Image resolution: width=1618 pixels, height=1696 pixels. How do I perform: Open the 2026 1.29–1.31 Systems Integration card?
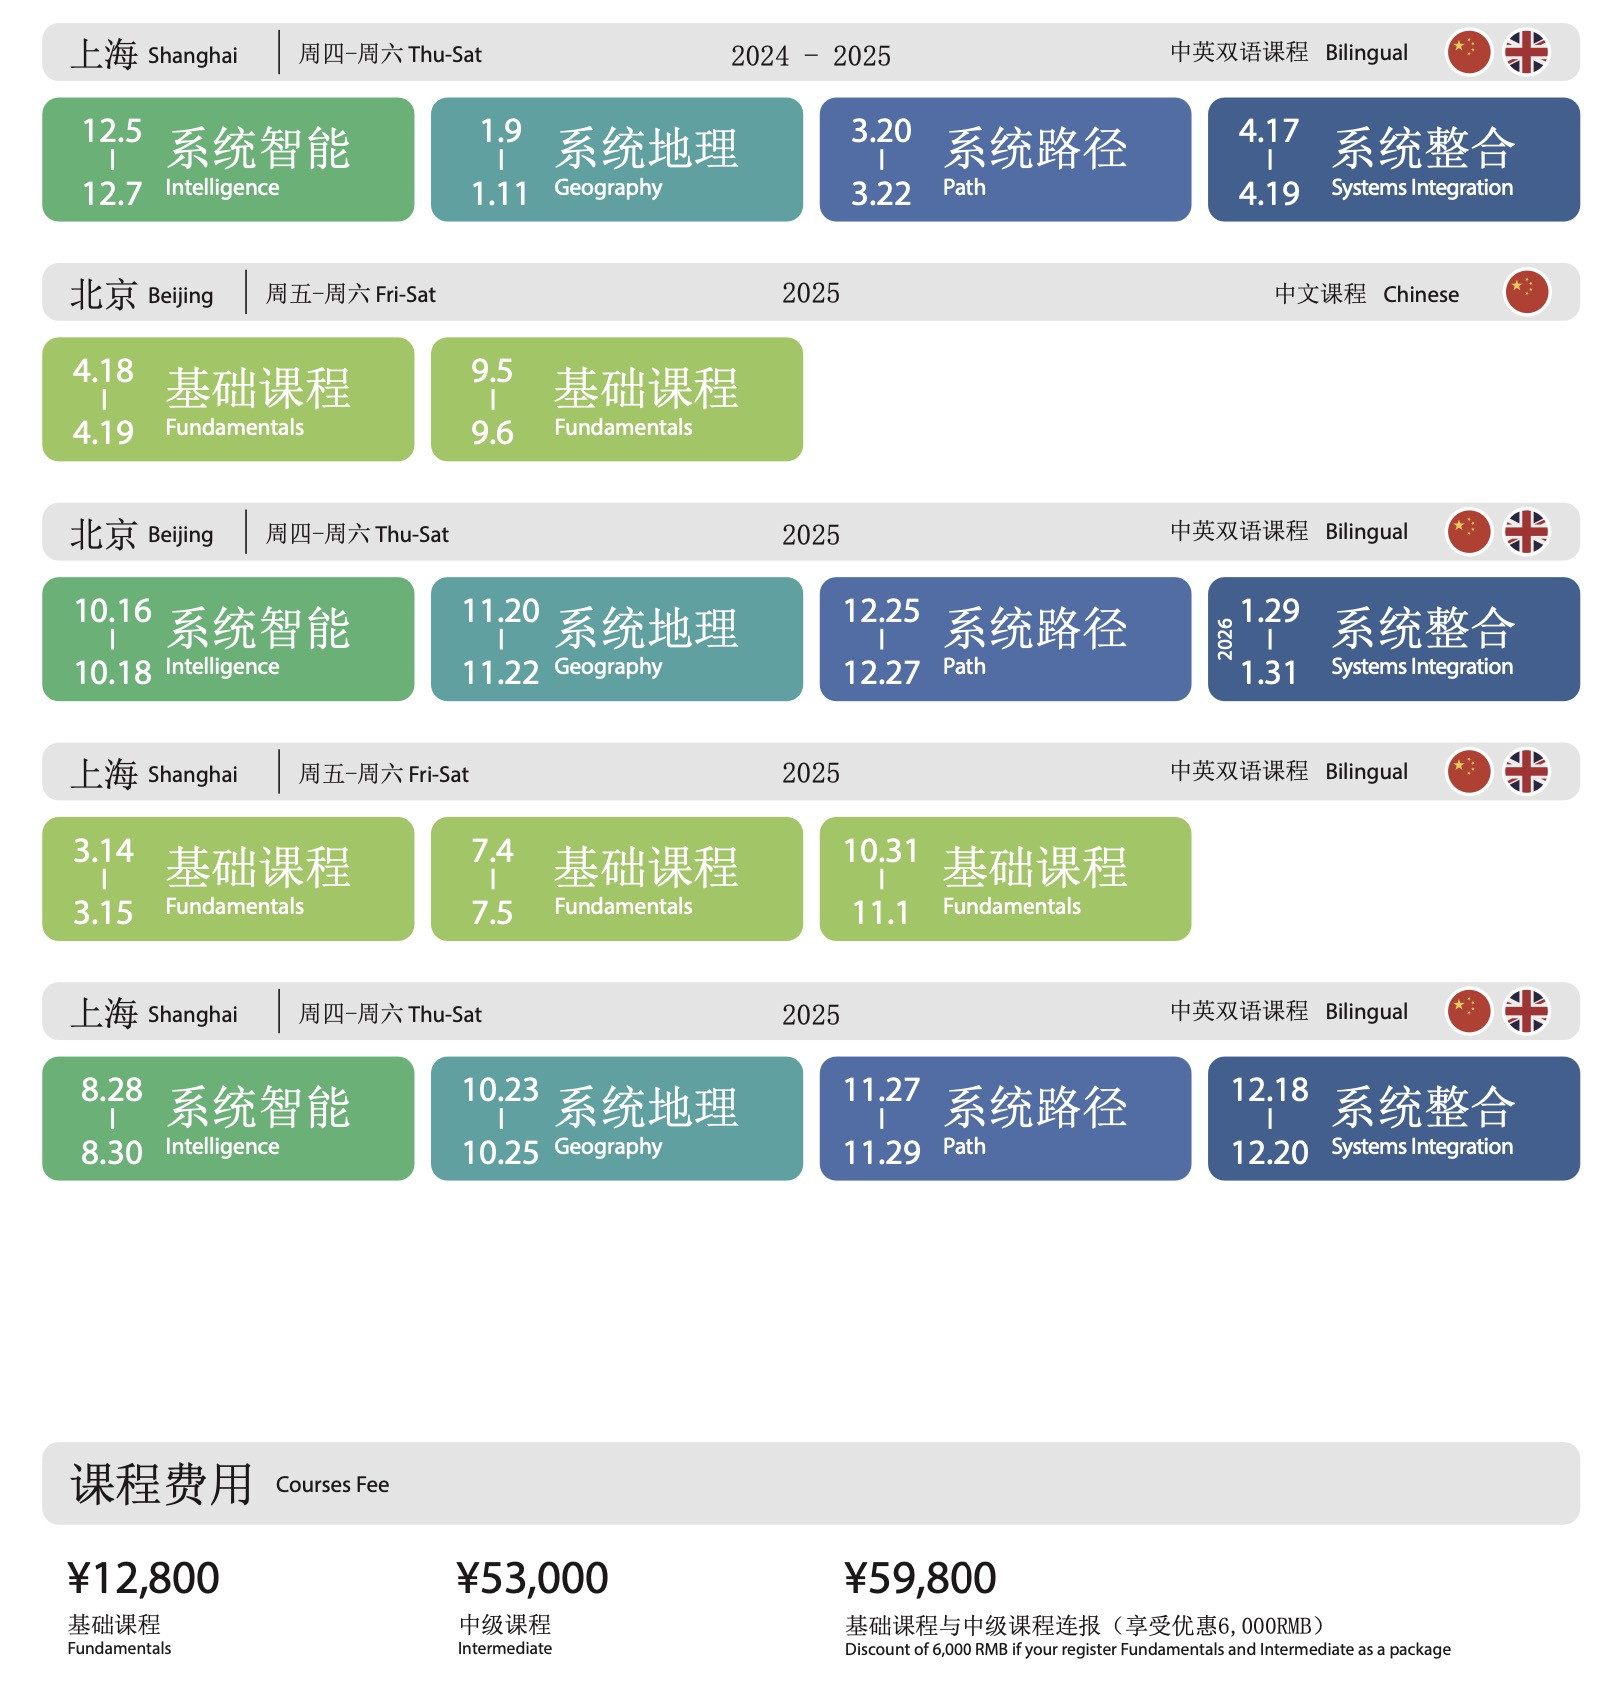click(x=1394, y=639)
